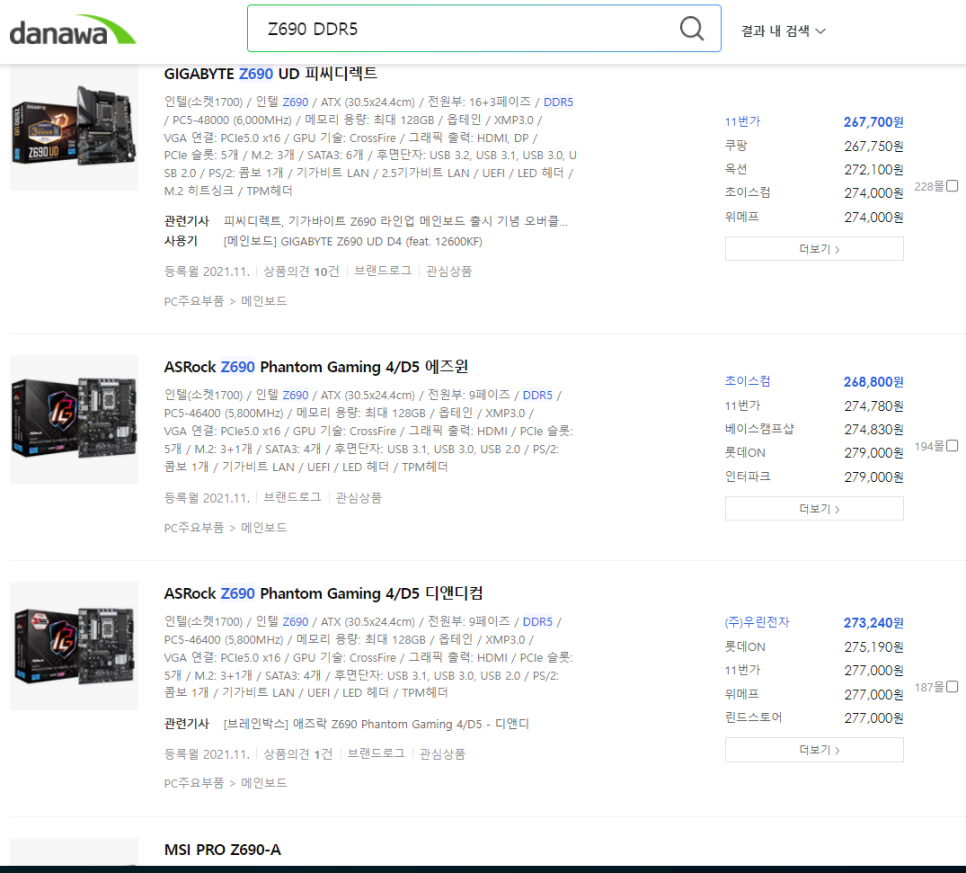Viewport: 966px width, 873px height.
Task: Expand 더보기 under 디앤디컴 price list
Action: pyautogui.click(x=814, y=750)
